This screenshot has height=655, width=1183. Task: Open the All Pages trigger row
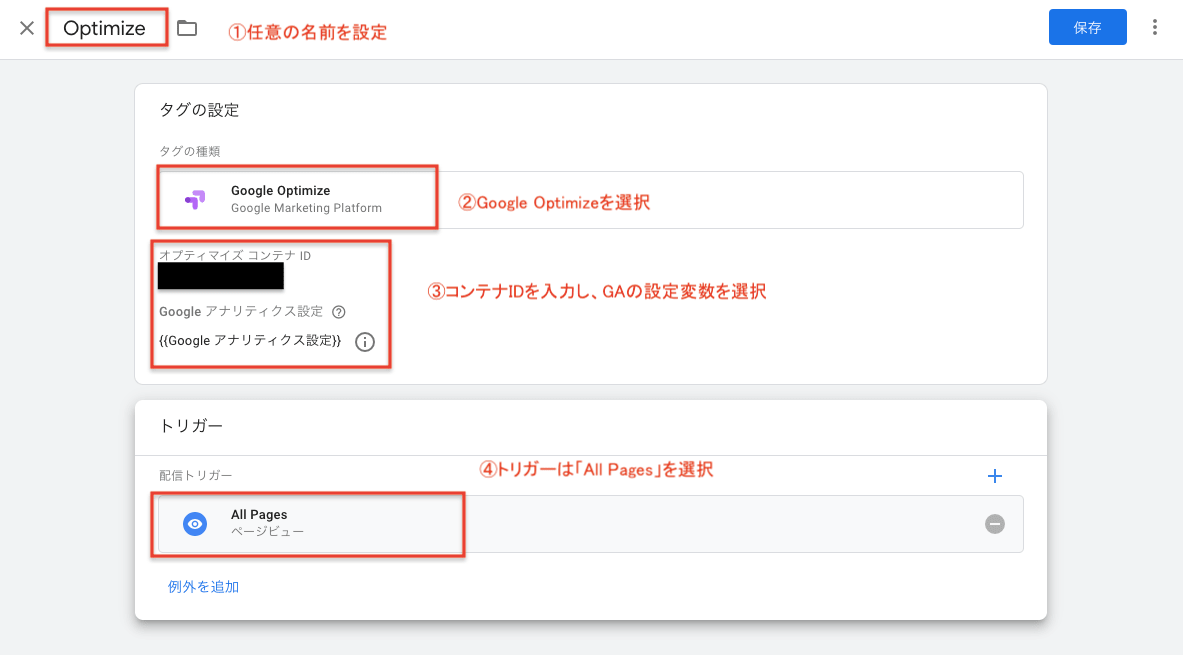point(590,524)
